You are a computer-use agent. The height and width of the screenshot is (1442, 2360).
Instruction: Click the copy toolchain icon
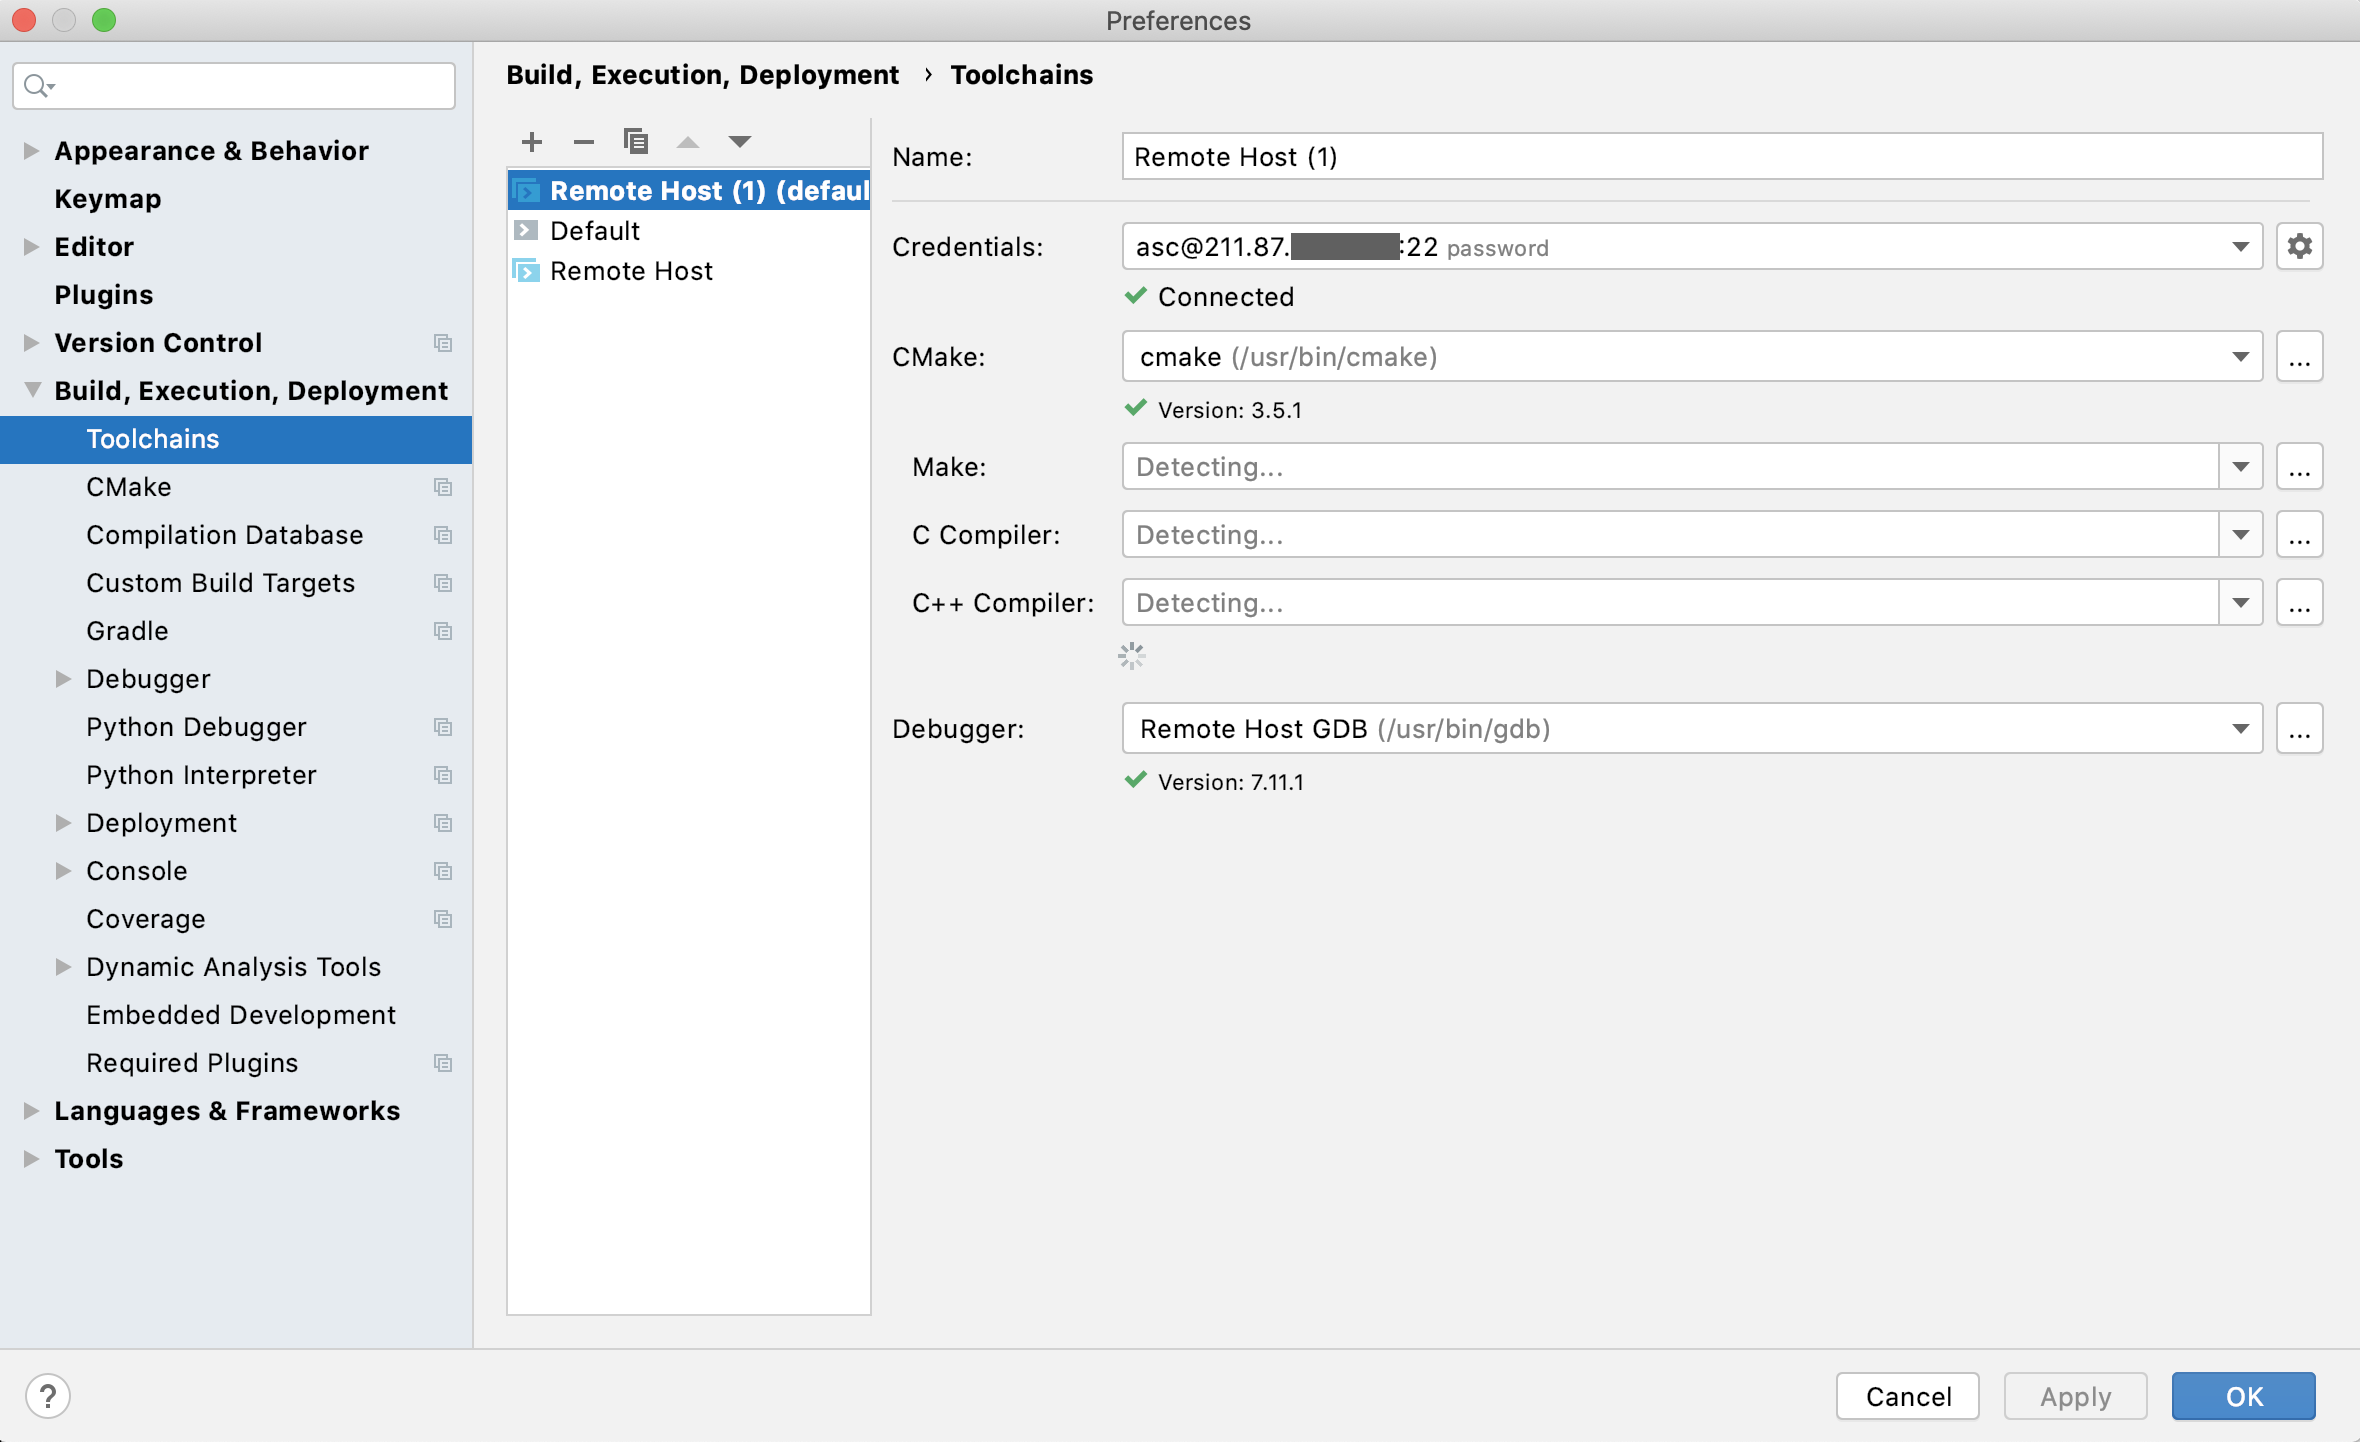tap(636, 142)
